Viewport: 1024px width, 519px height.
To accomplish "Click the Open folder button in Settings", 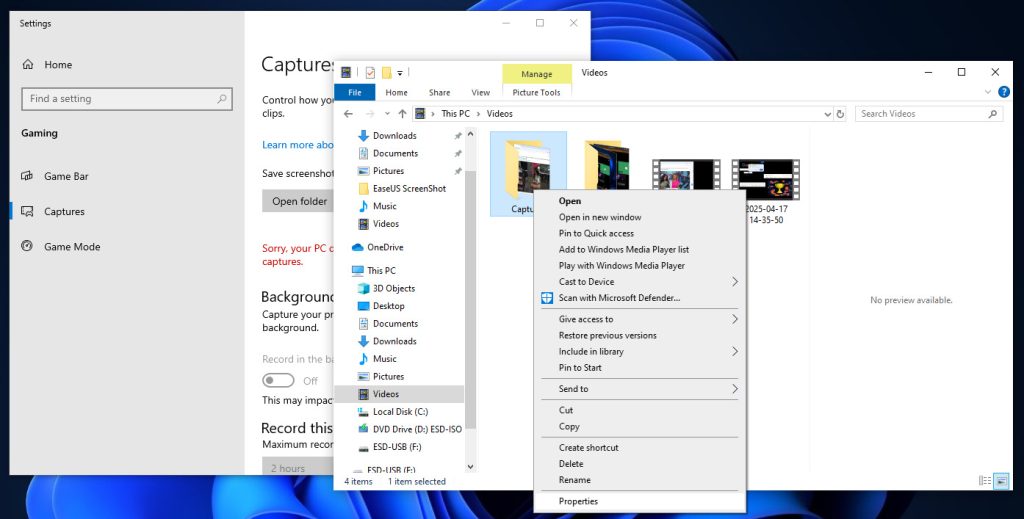I will coord(298,201).
